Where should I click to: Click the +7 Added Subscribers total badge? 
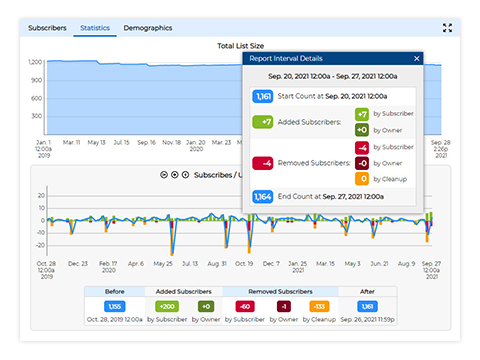pyautogui.click(x=263, y=122)
